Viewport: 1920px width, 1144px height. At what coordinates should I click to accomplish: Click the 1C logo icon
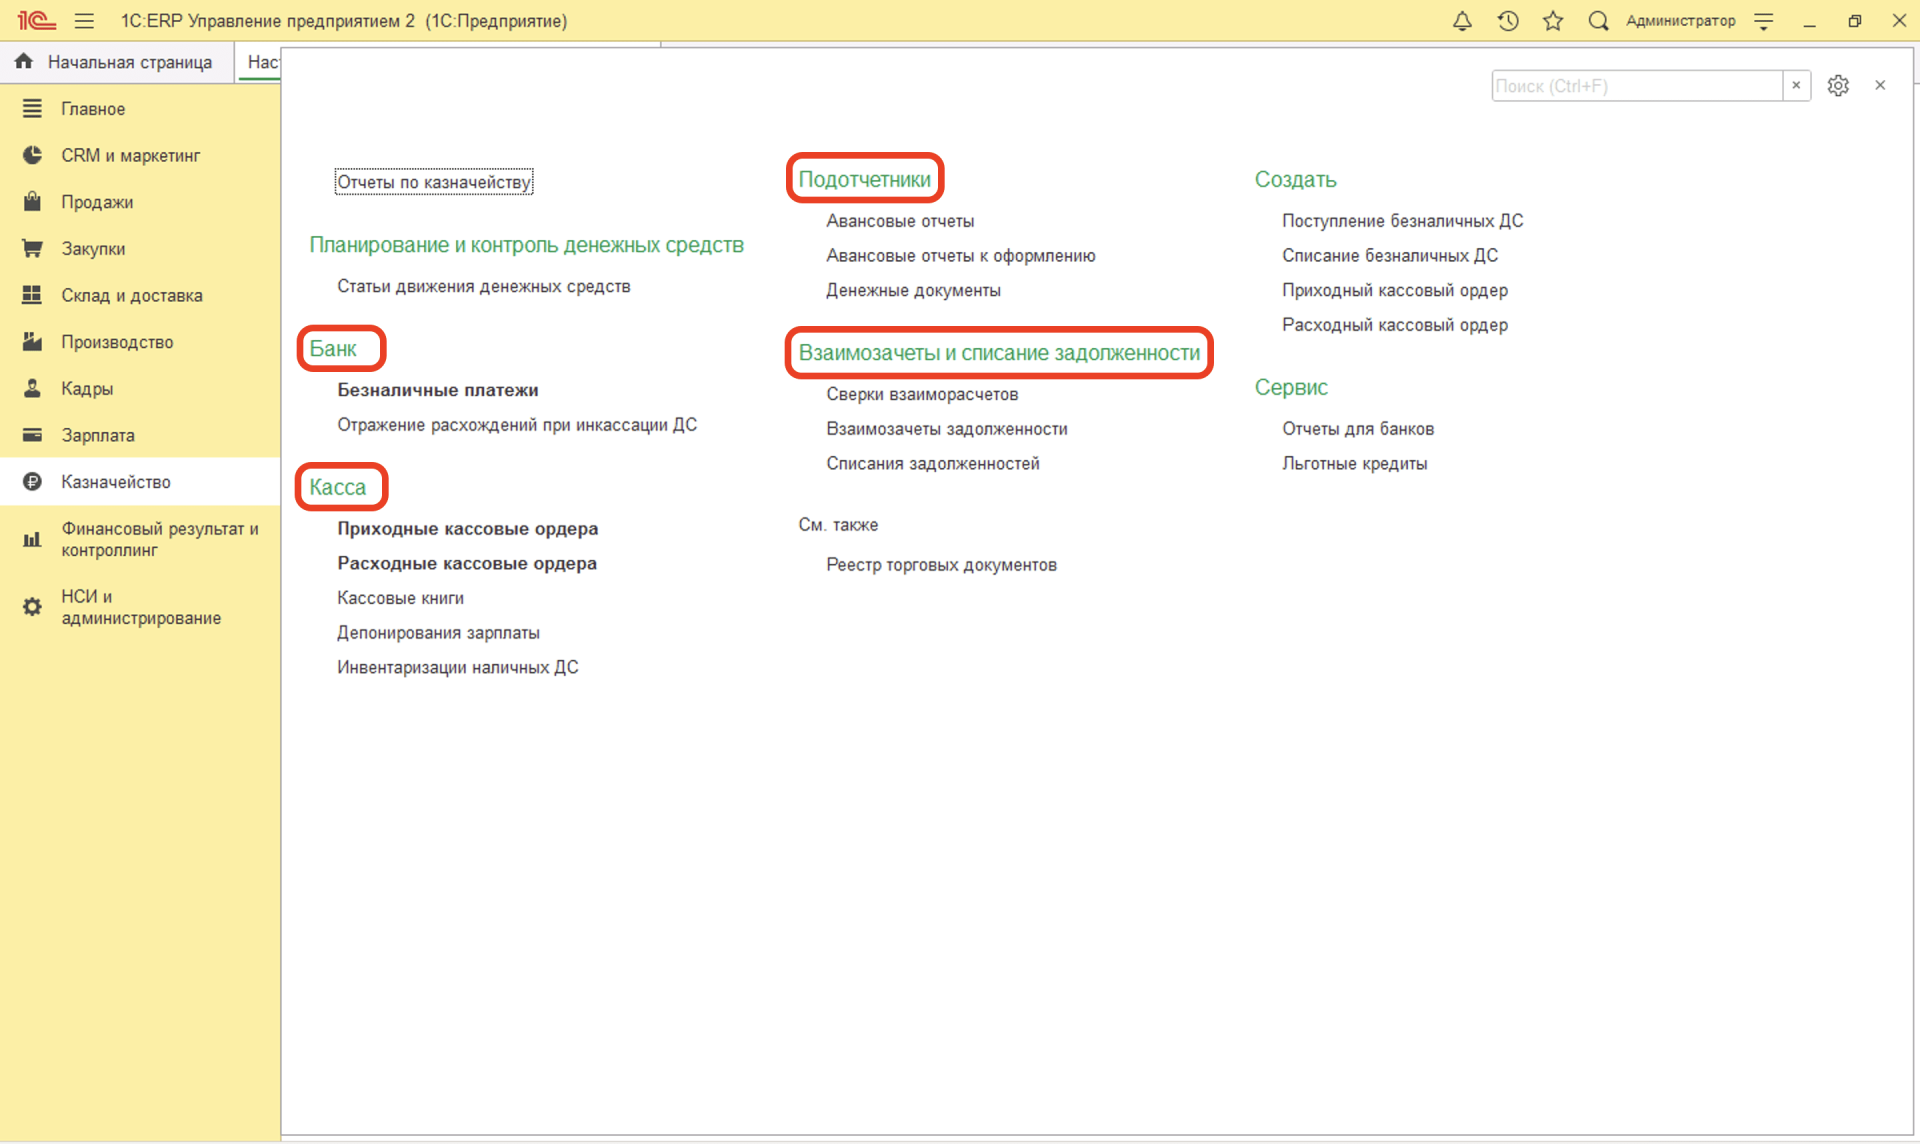coord(36,21)
